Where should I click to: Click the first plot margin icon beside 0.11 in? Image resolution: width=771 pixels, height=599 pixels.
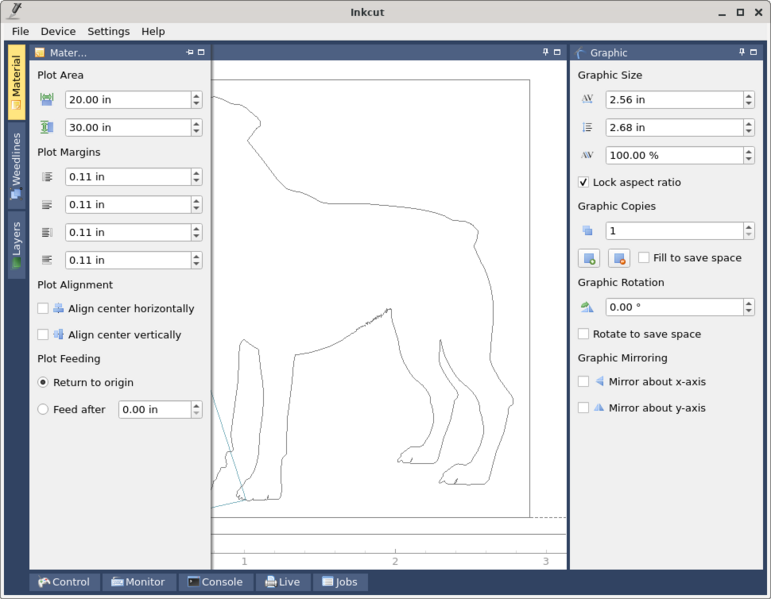[47, 177]
